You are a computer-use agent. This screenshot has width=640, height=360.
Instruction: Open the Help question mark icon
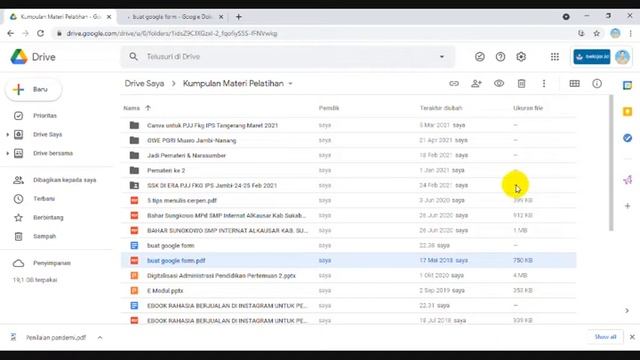[500, 57]
